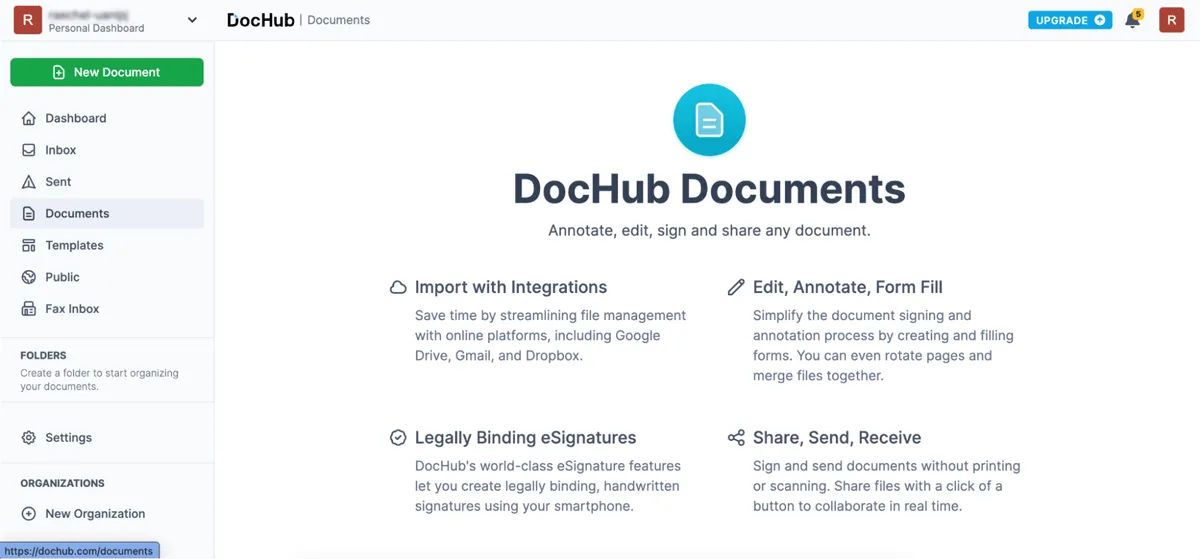Image resolution: width=1200 pixels, height=559 pixels.
Task: Open the Dashboard menu label
Action: pos(76,118)
